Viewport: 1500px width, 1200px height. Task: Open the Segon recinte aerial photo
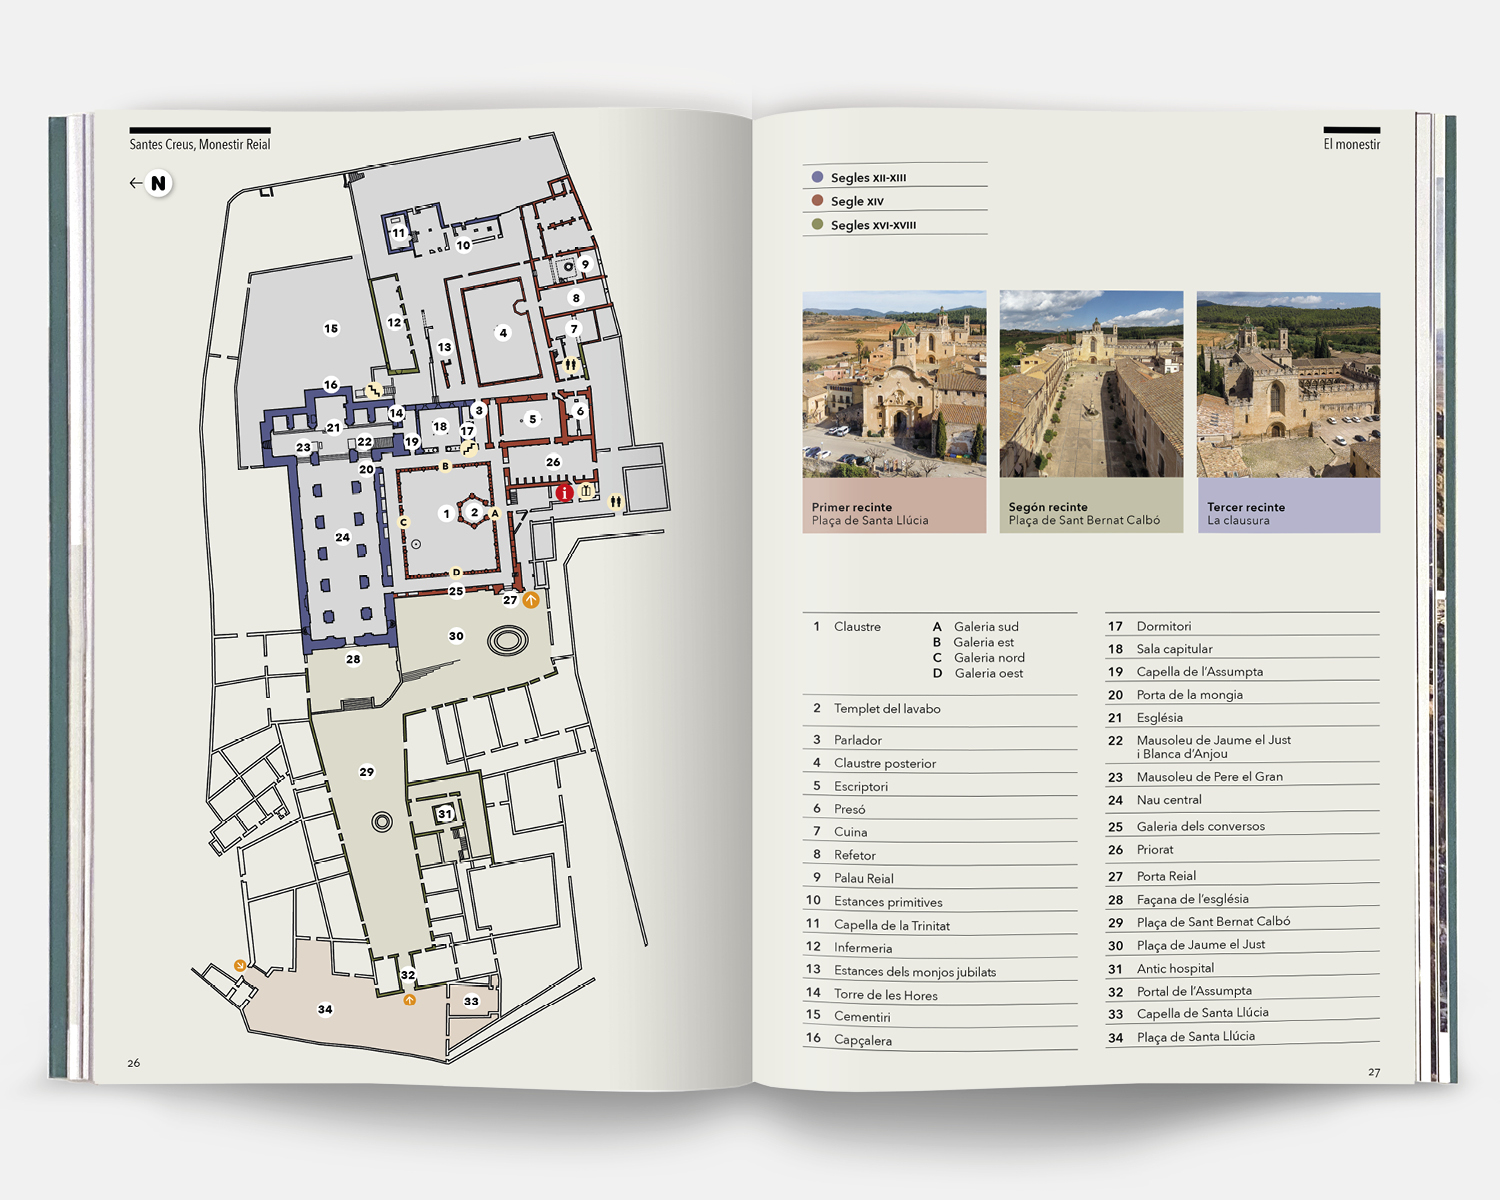pyautogui.click(x=1091, y=384)
